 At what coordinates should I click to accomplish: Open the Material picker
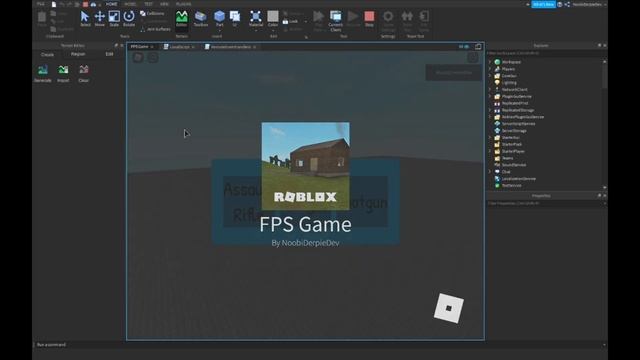coord(256,19)
